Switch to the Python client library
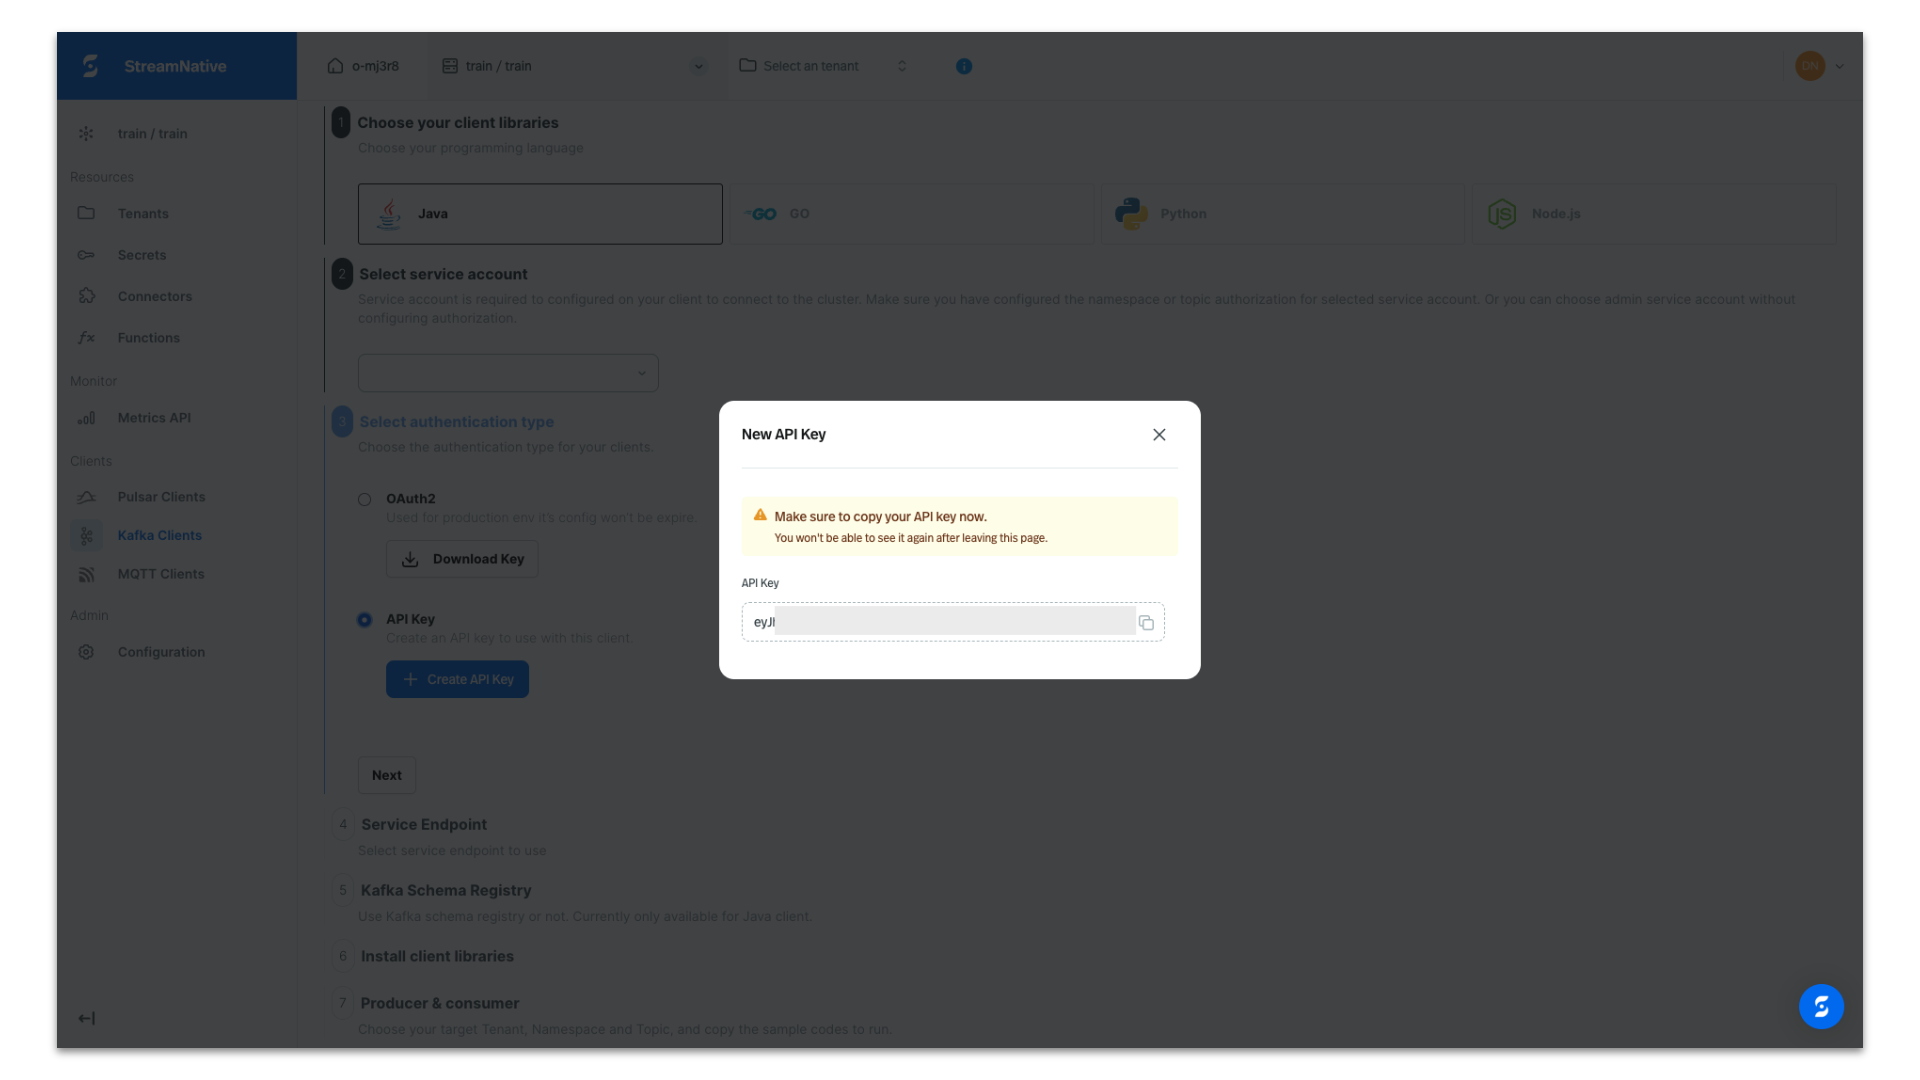This screenshot has height=1080, width=1920. [x=1283, y=213]
